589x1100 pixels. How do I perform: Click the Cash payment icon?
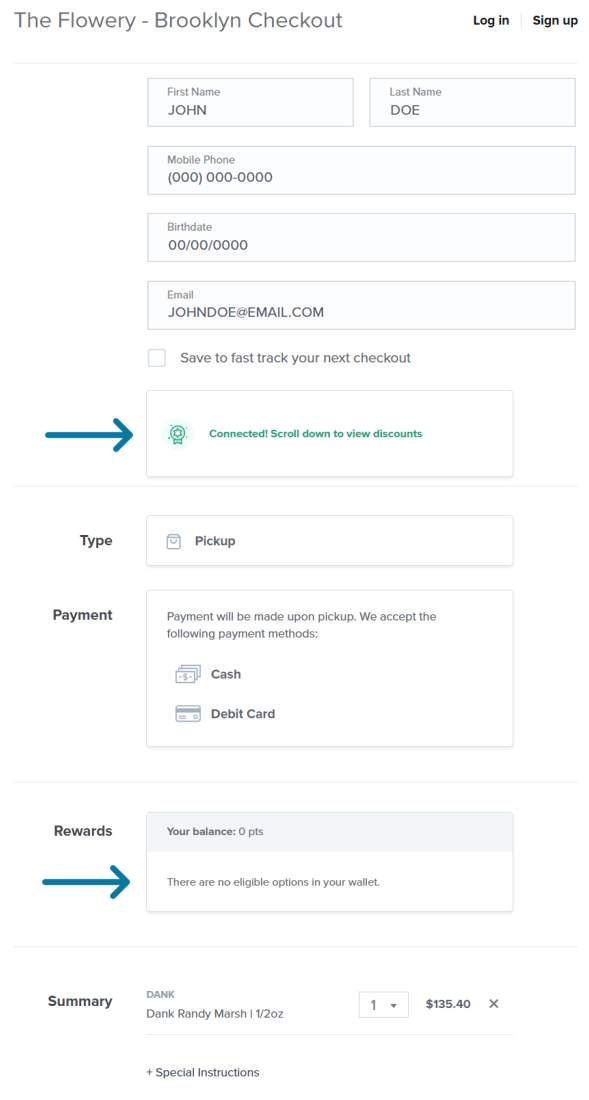[x=188, y=674]
